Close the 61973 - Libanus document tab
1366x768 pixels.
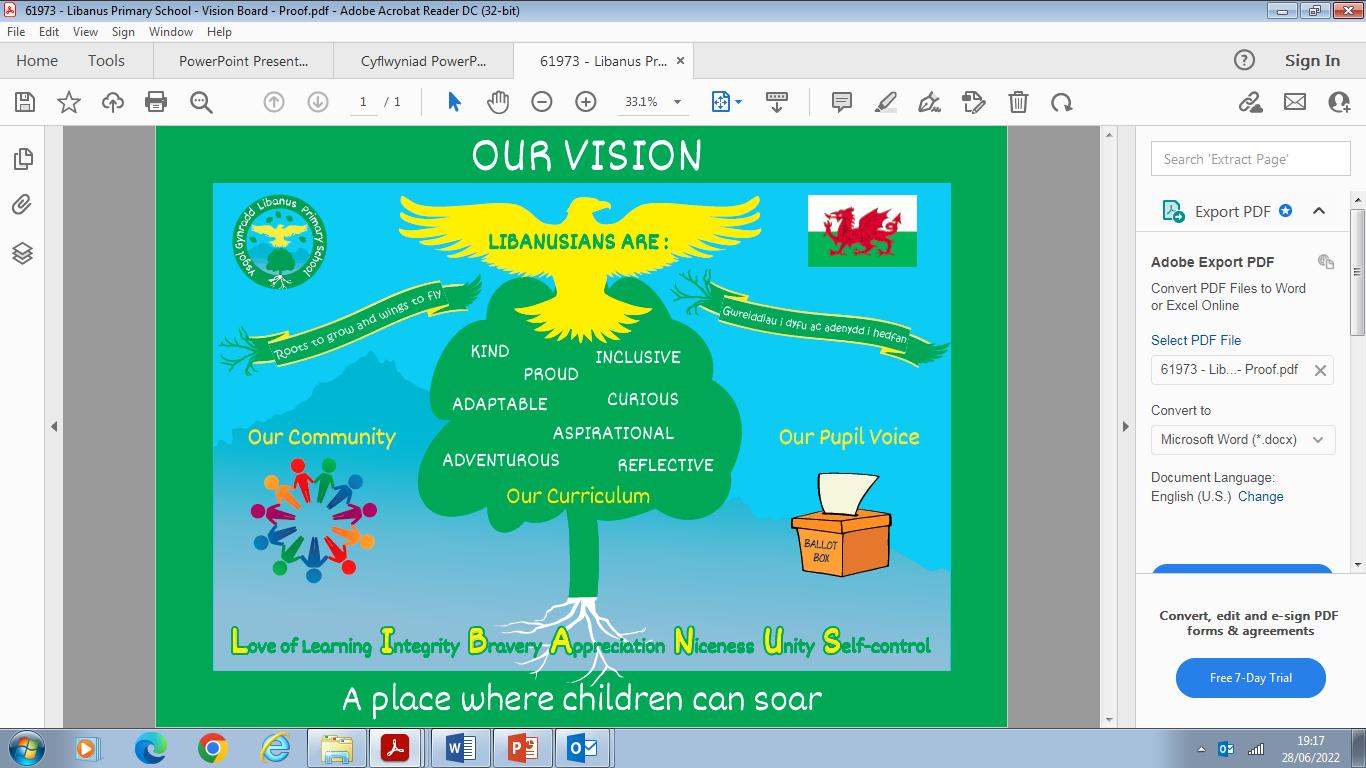pos(681,61)
